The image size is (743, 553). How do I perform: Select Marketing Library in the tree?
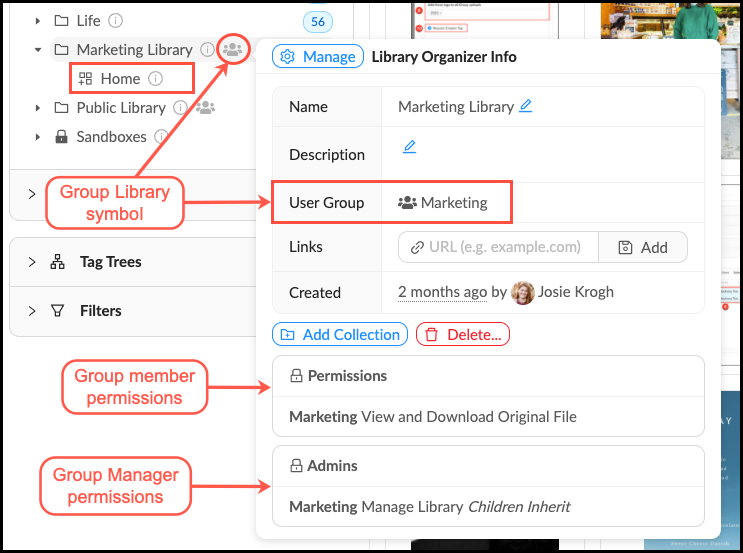pos(135,50)
